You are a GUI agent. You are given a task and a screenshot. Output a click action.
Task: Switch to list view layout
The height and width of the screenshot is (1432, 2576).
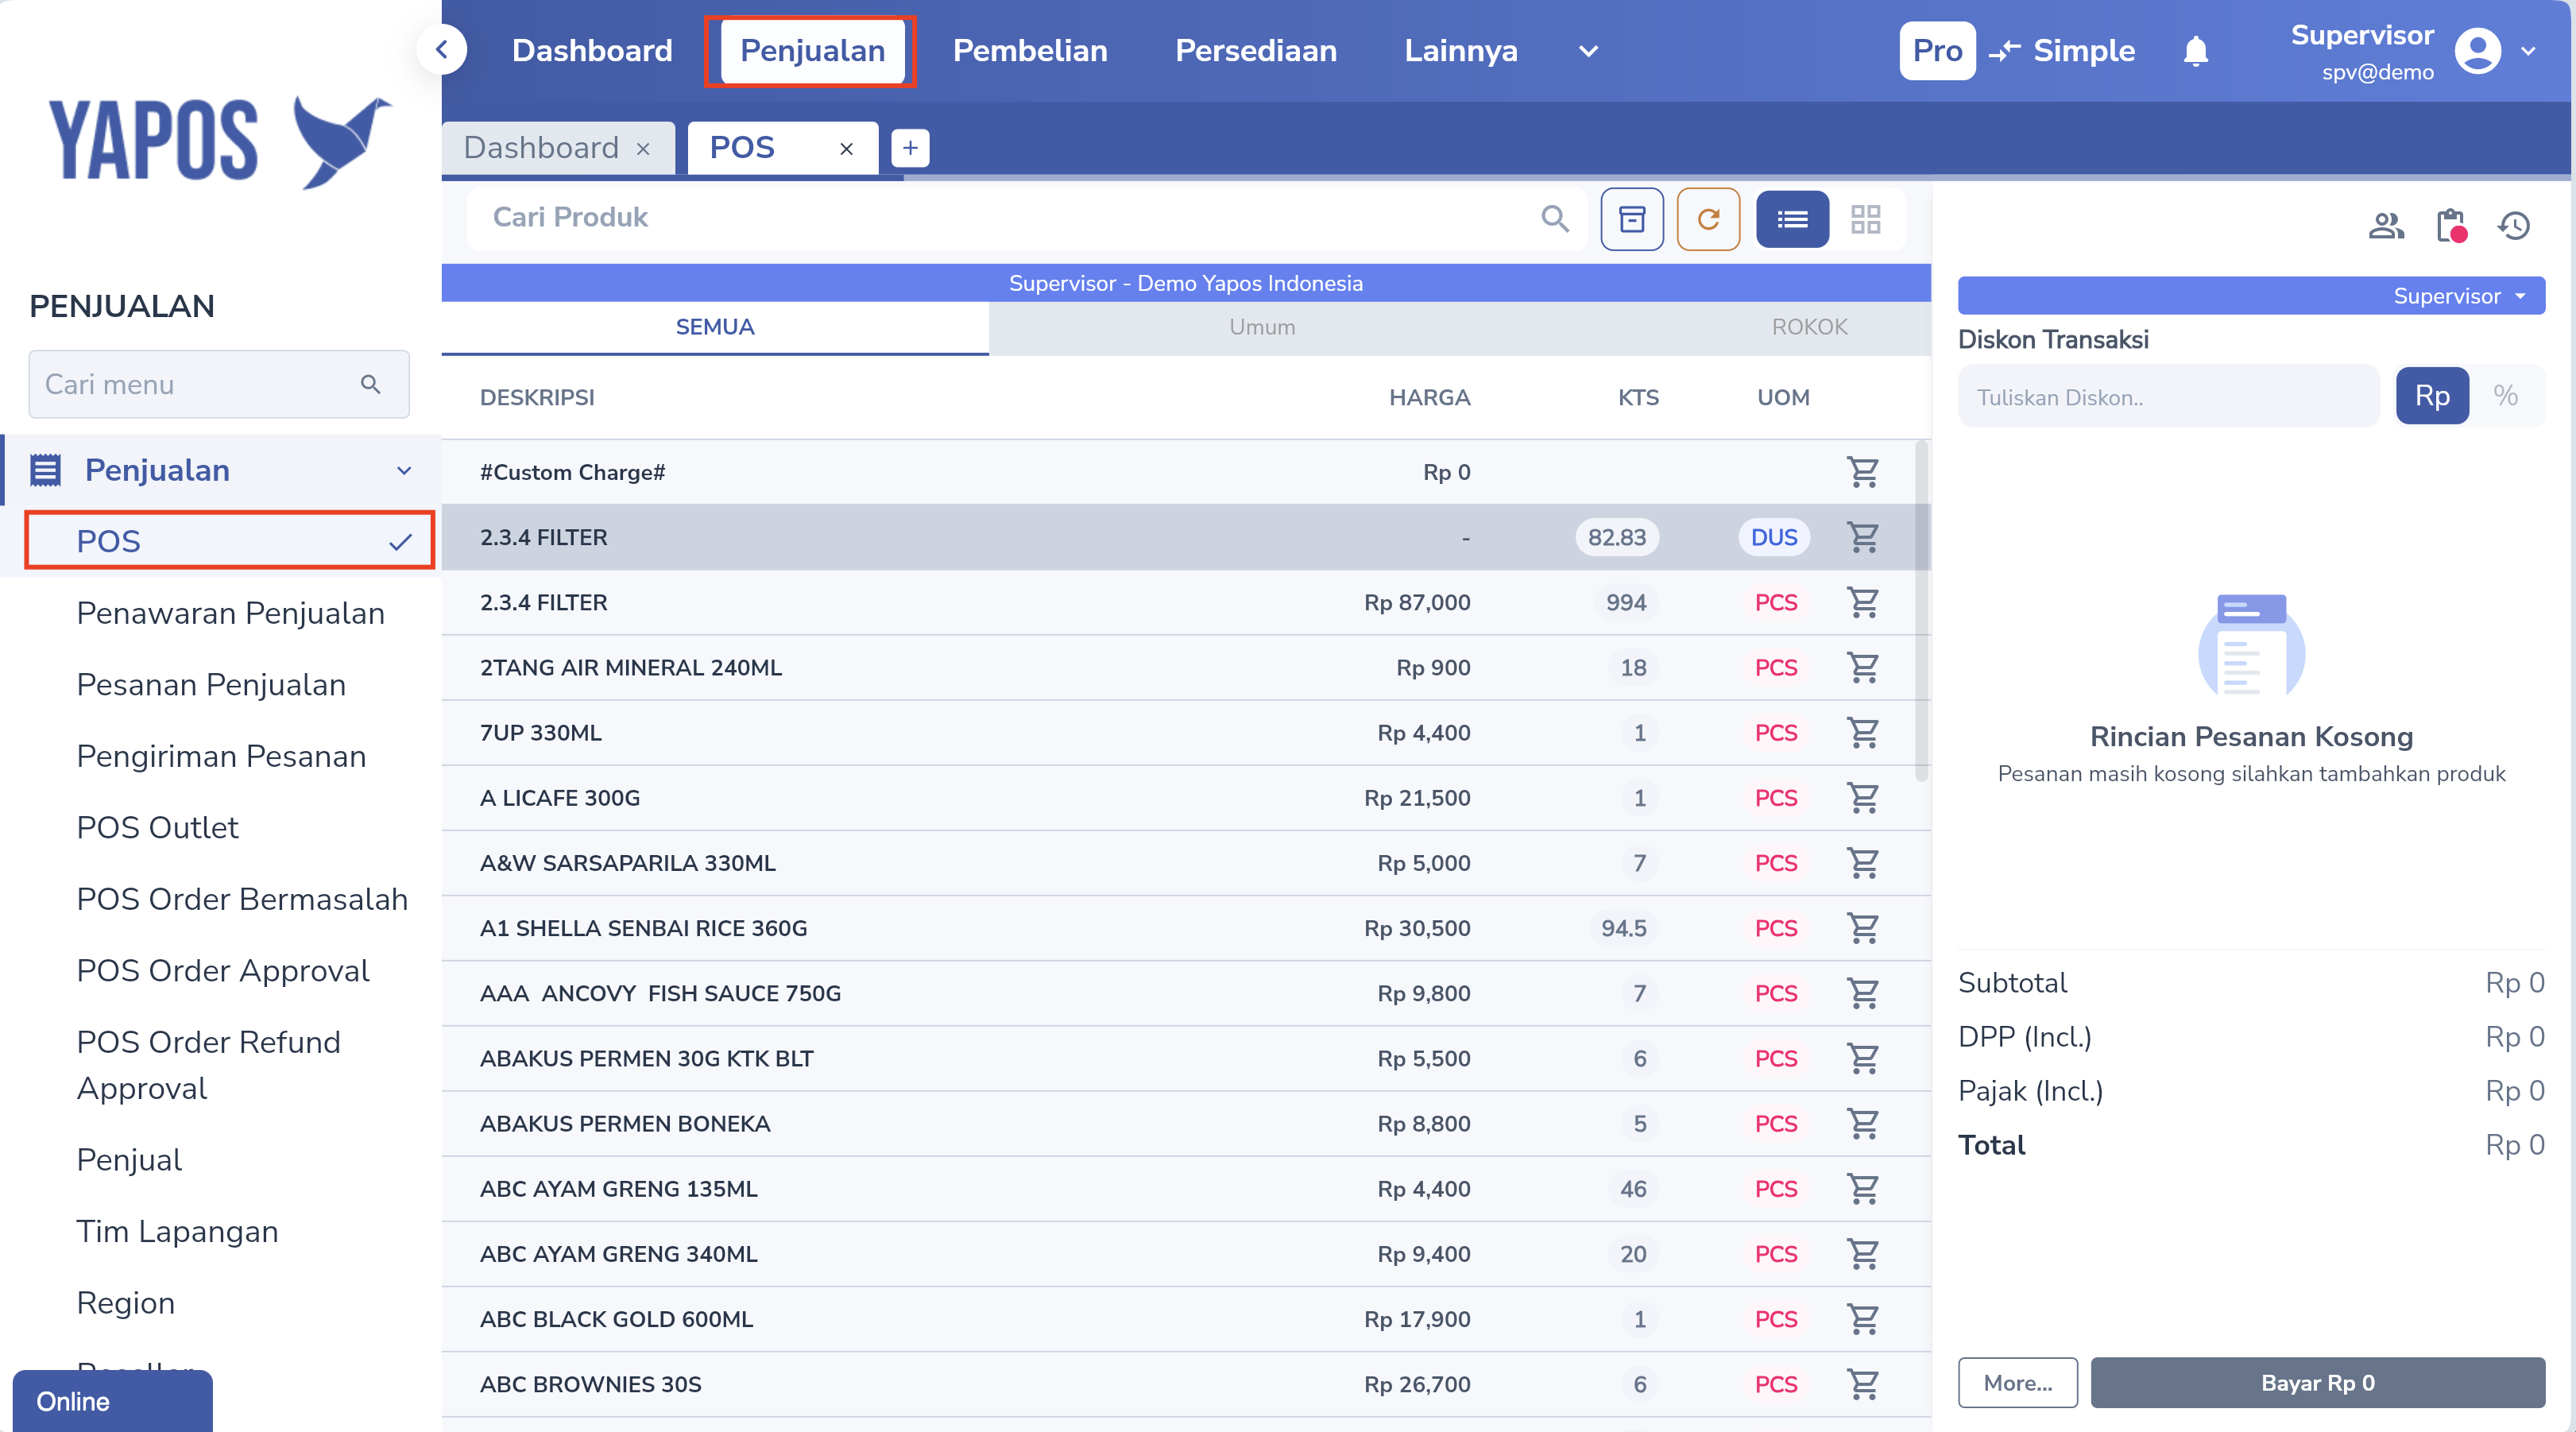pos(1792,219)
